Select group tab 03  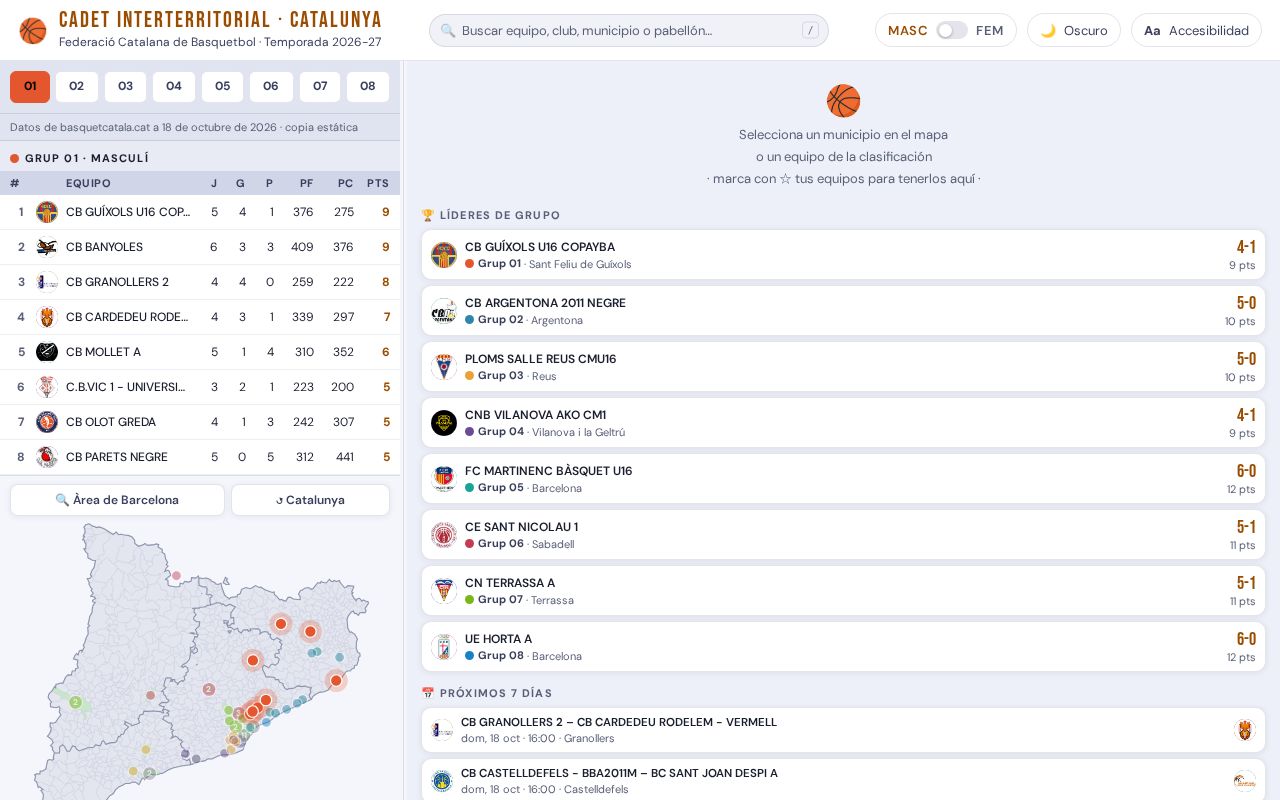coord(125,87)
